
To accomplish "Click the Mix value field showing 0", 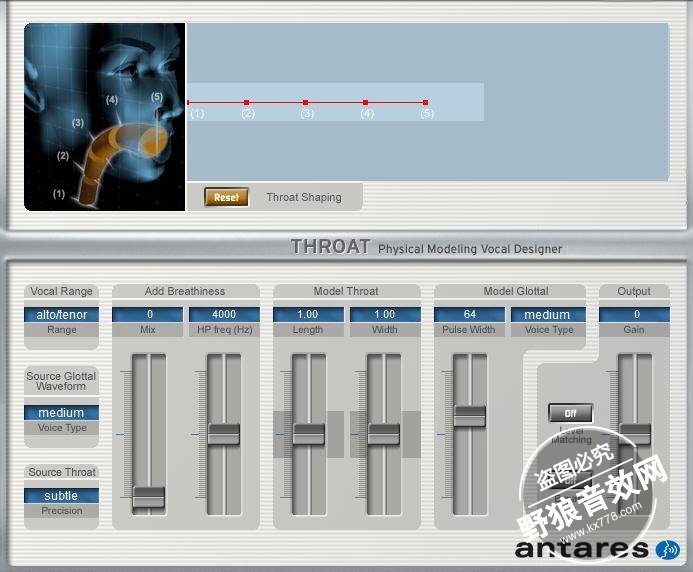I will [148, 315].
